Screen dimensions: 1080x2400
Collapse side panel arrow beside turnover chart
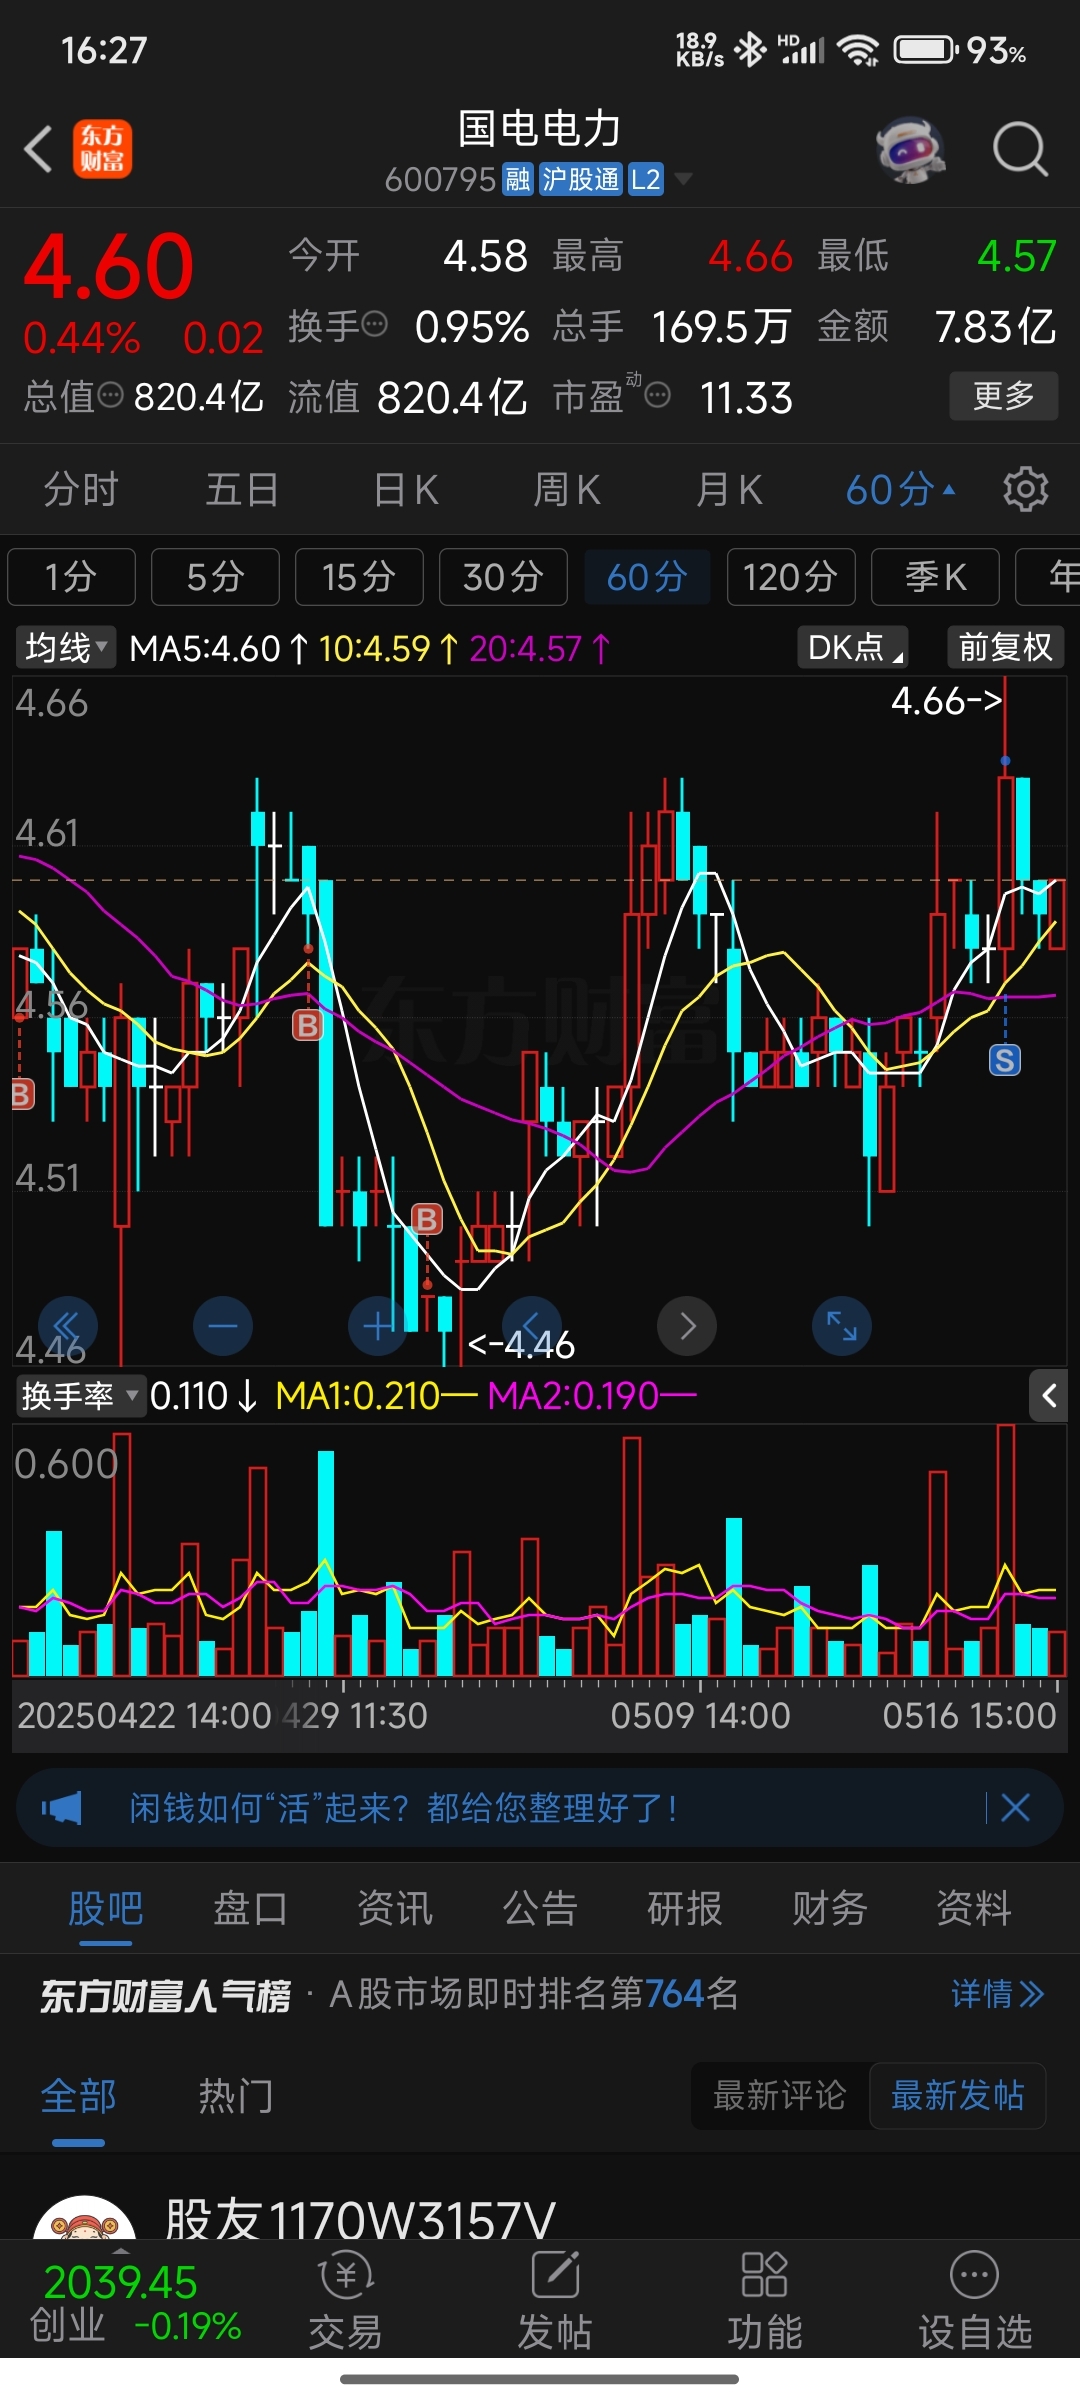[x=1049, y=1395]
